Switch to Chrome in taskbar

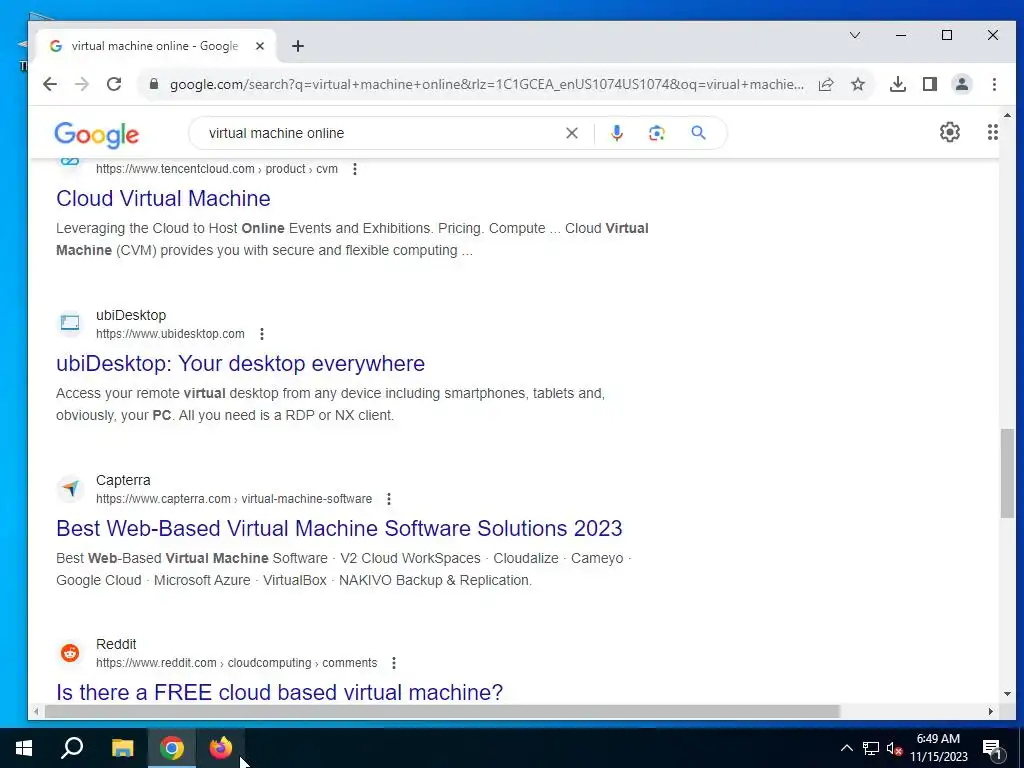[x=172, y=748]
